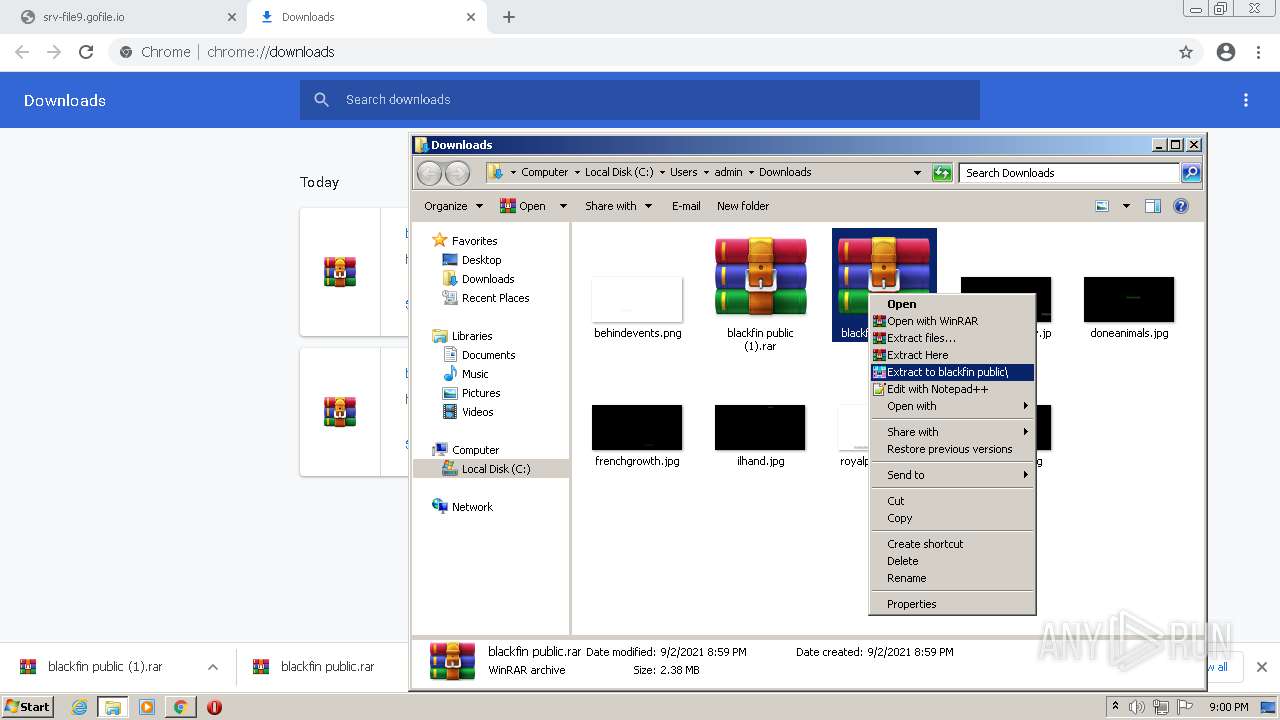The image size is (1280, 720).
Task: Expand the Open with submenu
Action: pos(952,406)
